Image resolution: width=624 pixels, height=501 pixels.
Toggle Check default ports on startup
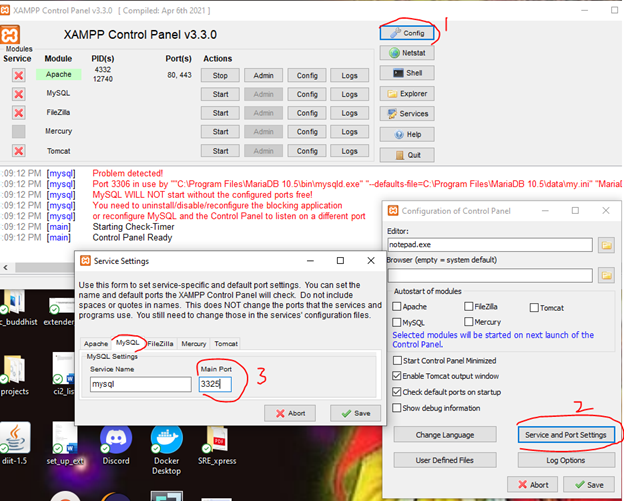(397, 392)
